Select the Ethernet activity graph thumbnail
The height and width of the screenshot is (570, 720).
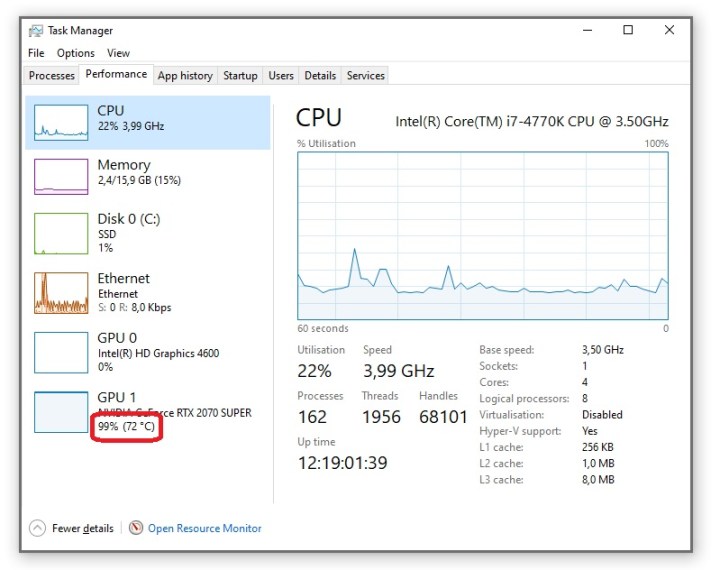[61, 293]
